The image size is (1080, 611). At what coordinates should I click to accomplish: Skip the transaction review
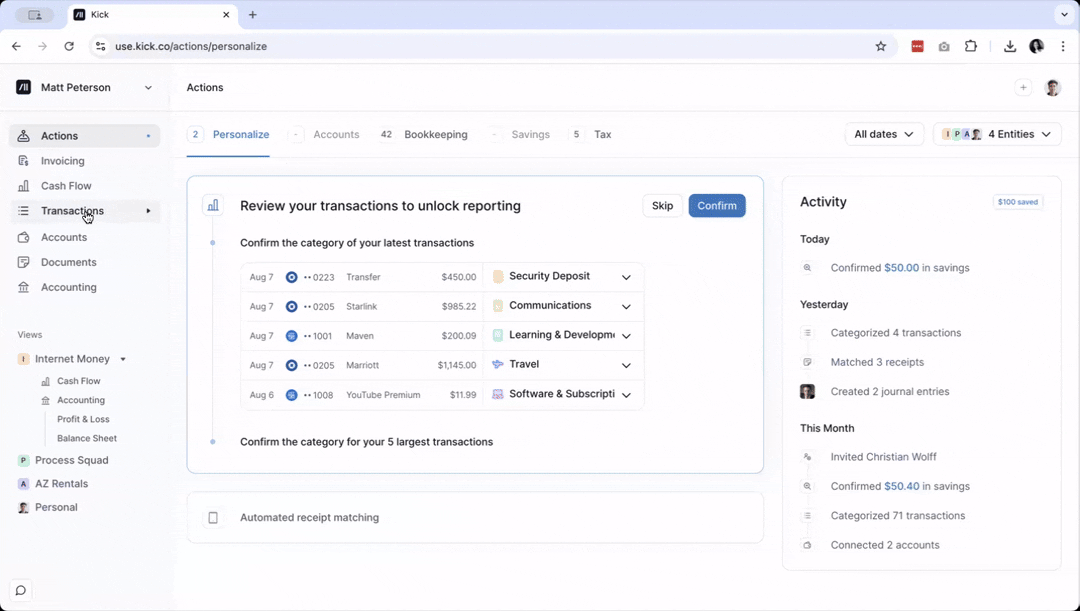coord(662,206)
